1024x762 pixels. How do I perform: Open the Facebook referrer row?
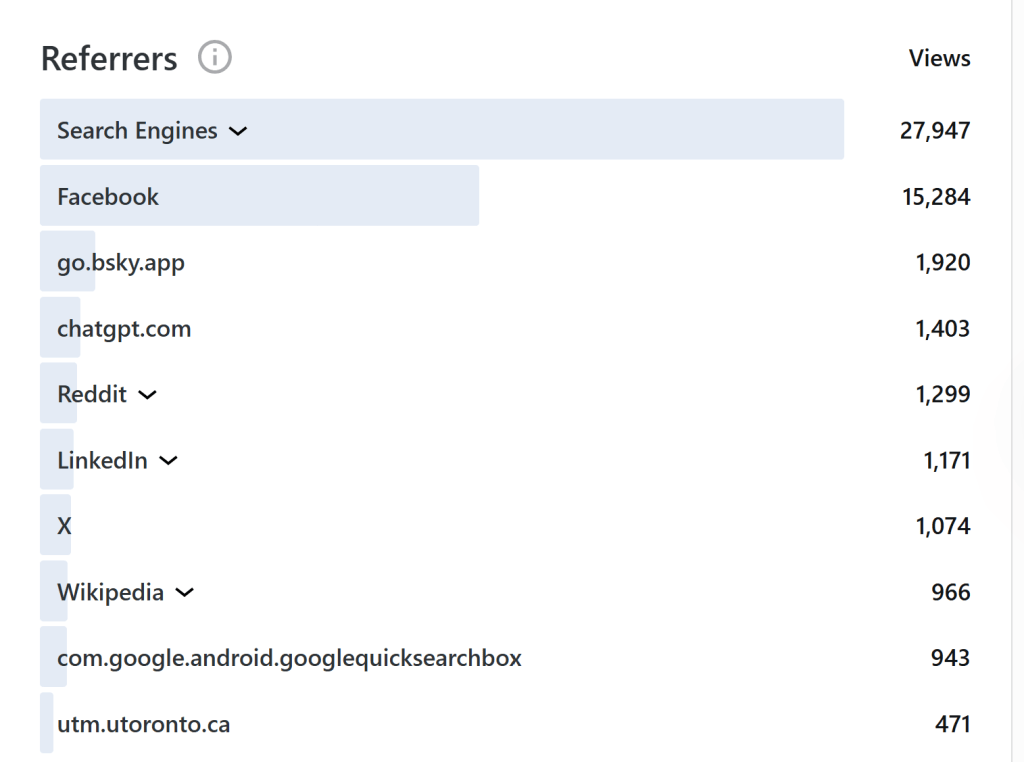coord(108,197)
